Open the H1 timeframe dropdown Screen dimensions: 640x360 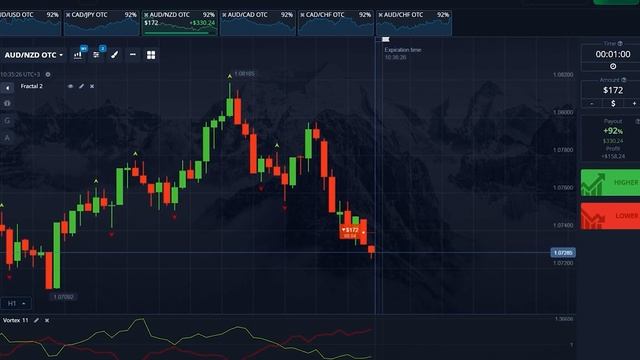click(16, 303)
